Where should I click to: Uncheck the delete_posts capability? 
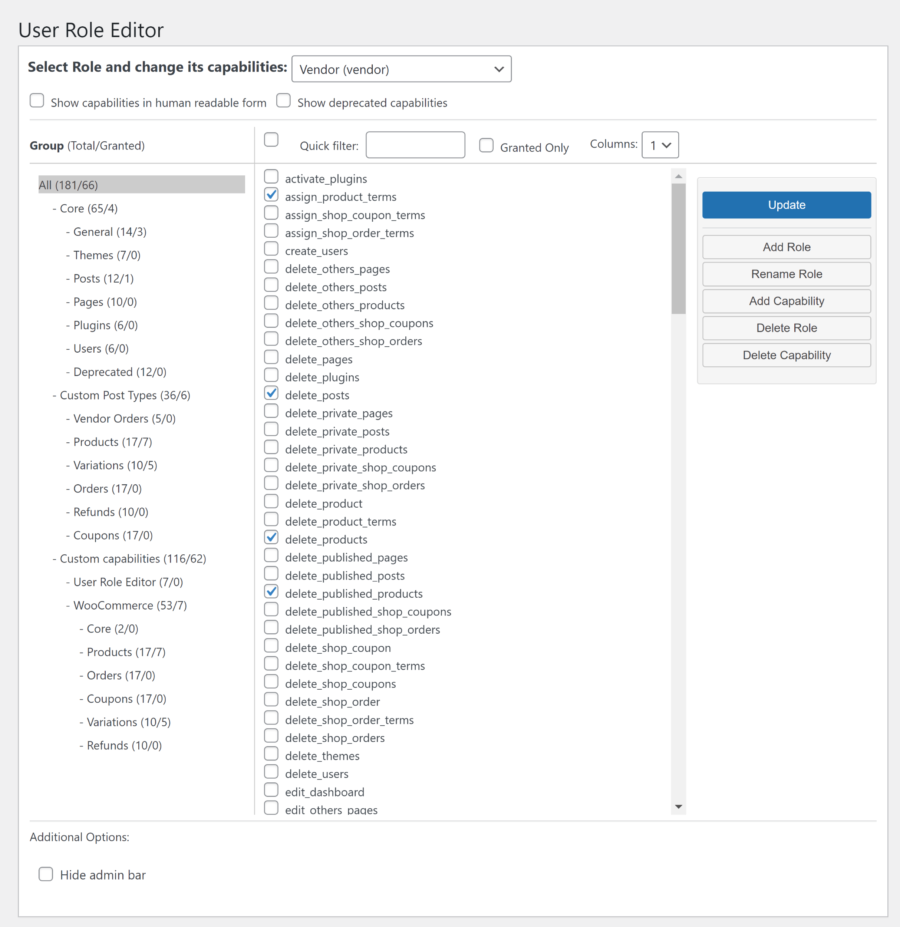pyautogui.click(x=271, y=394)
